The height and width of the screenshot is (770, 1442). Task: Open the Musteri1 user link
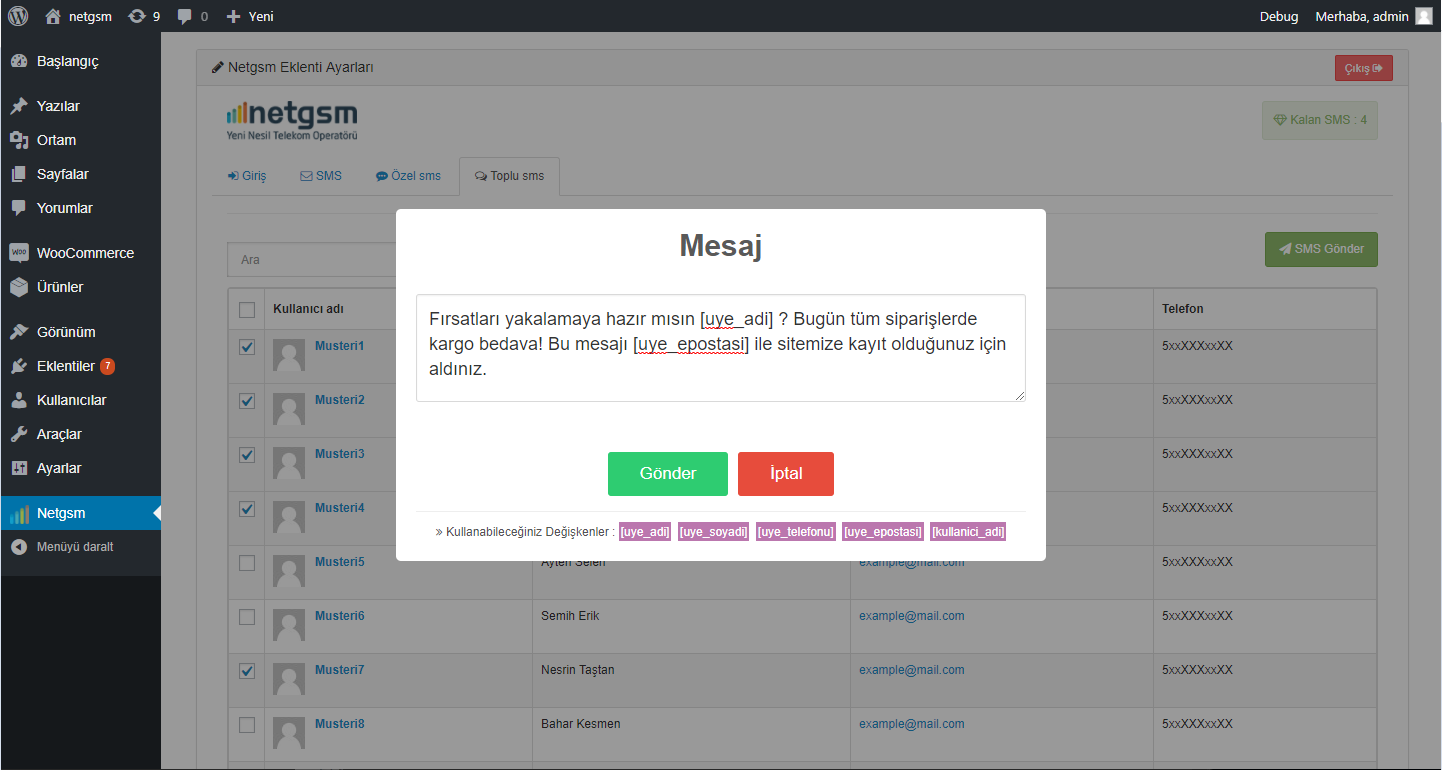(340, 346)
